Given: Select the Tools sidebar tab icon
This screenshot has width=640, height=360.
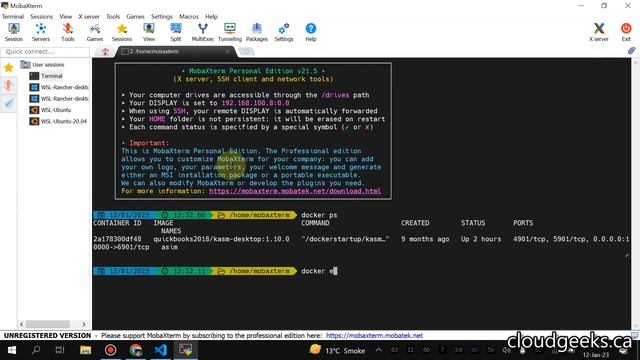Looking at the screenshot, I should [x=9, y=85].
